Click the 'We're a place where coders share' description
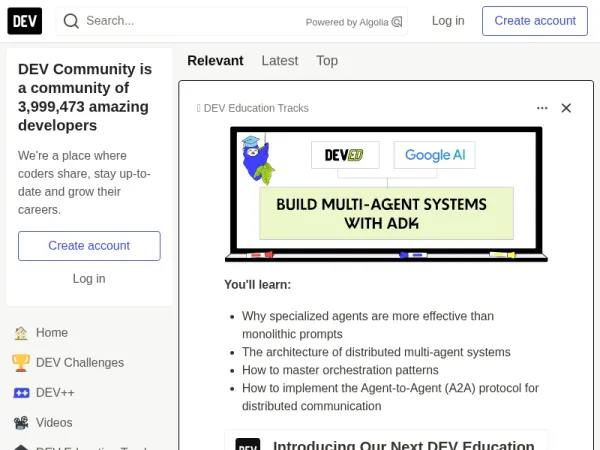The height and width of the screenshot is (450, 600). click(x=84, y=183)
